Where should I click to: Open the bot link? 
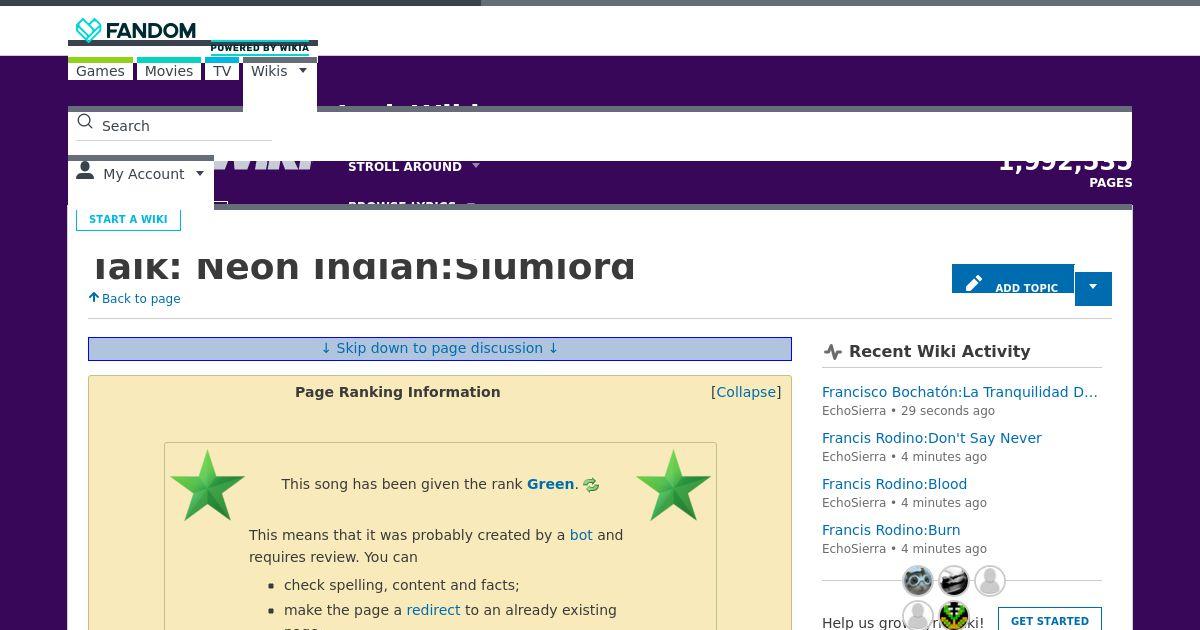[581, 535]
